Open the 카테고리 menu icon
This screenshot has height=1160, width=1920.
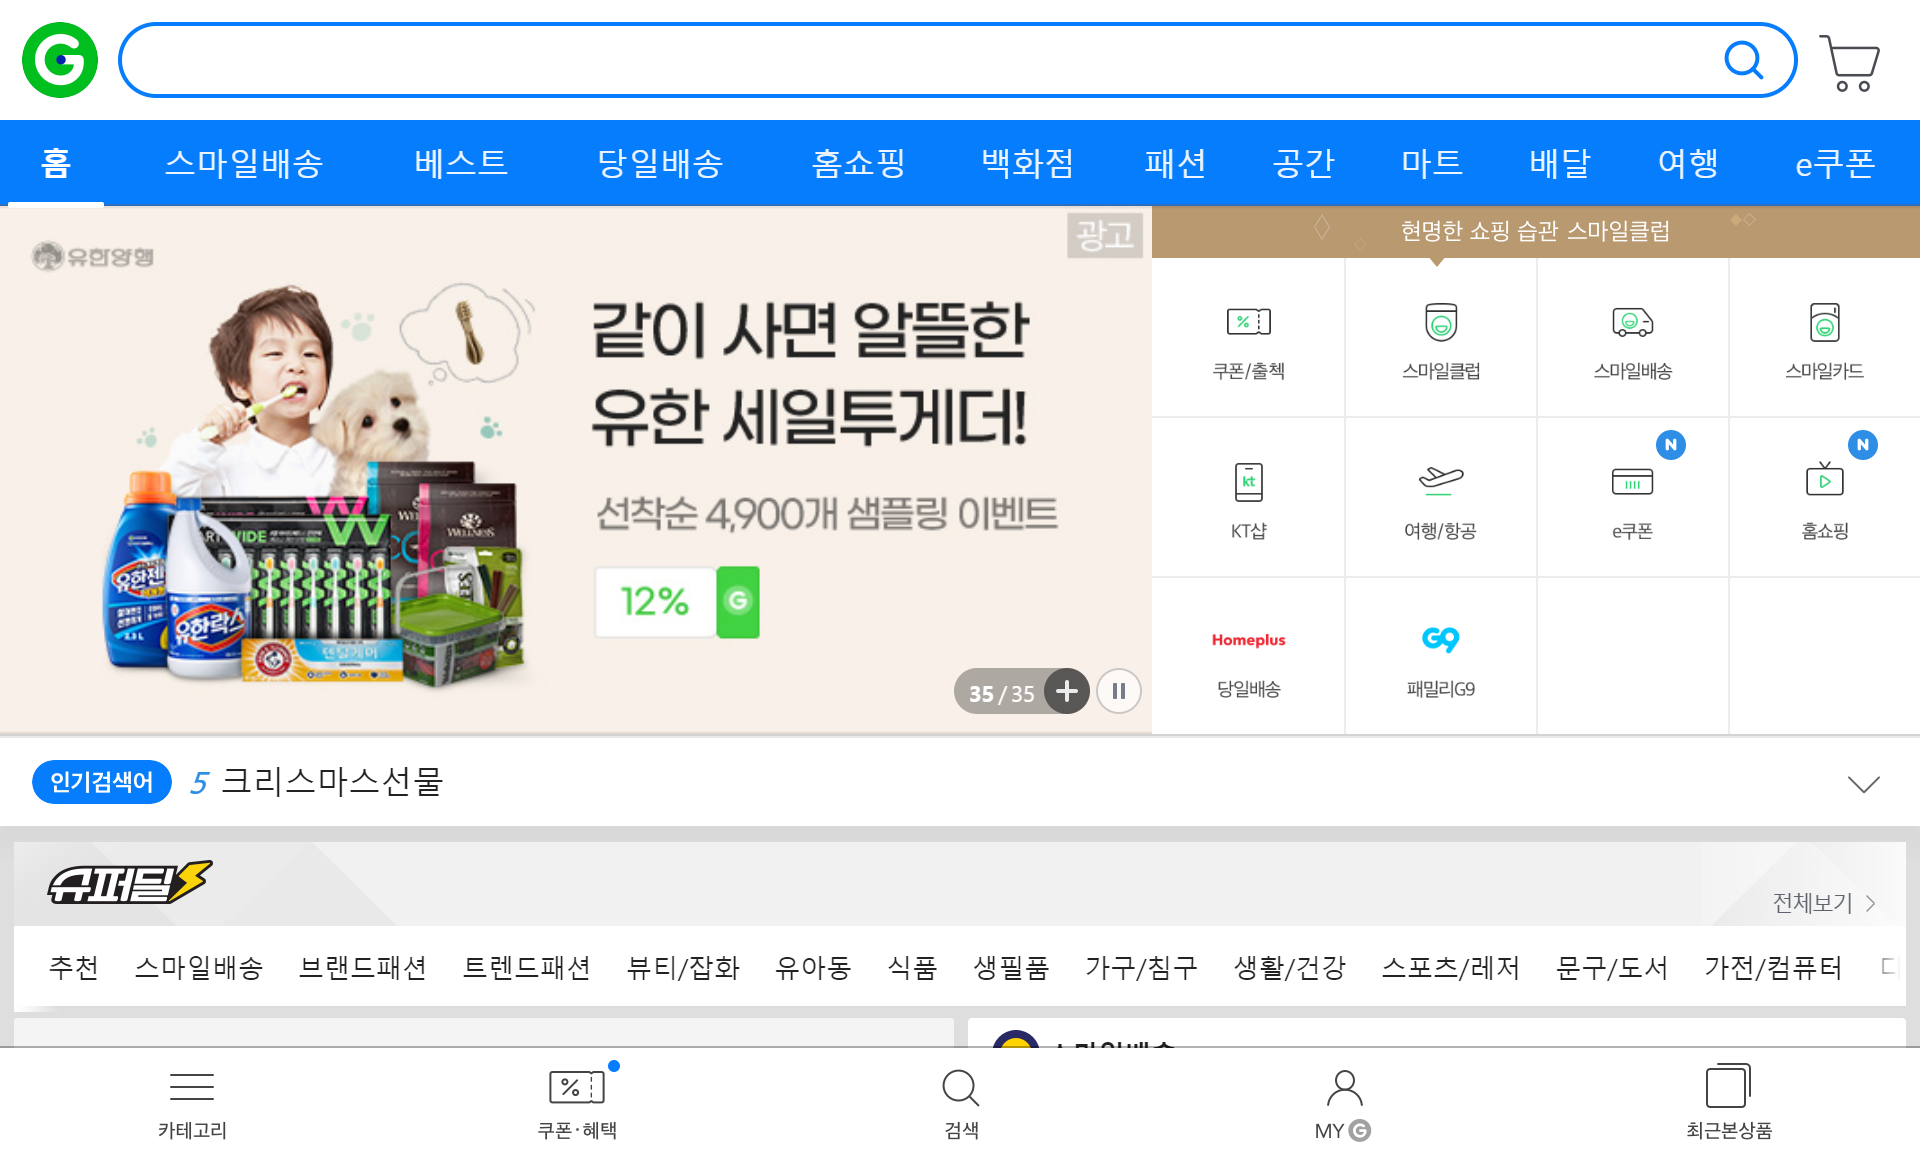[192, 1104]
